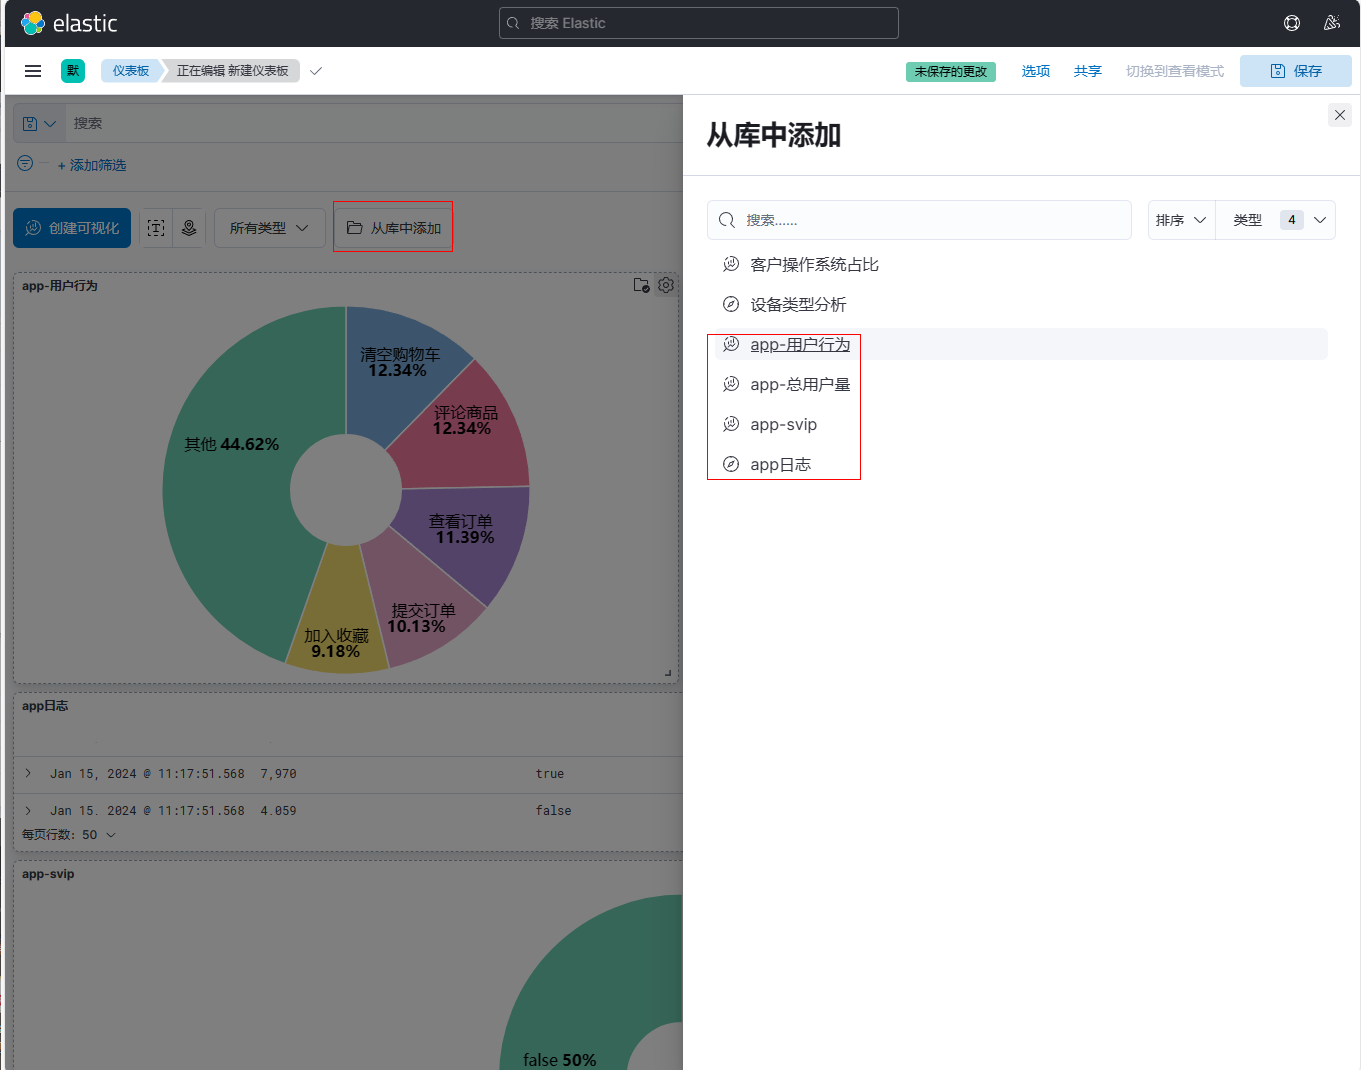Click the library search input field
The height and width of the screenshot is (1070, 1361).
coord(930,220)
